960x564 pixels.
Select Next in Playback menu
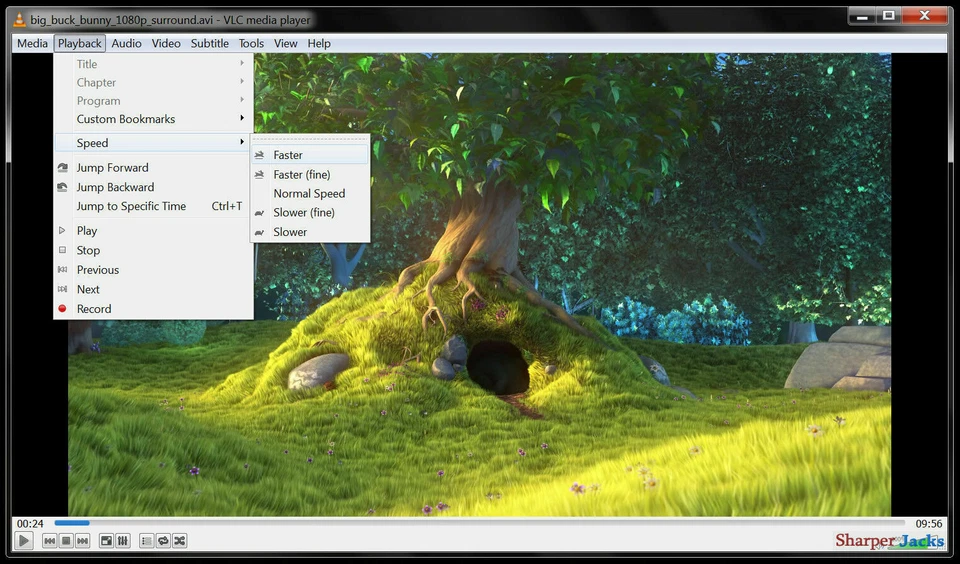pyautogui.click(x=154, y=290)
